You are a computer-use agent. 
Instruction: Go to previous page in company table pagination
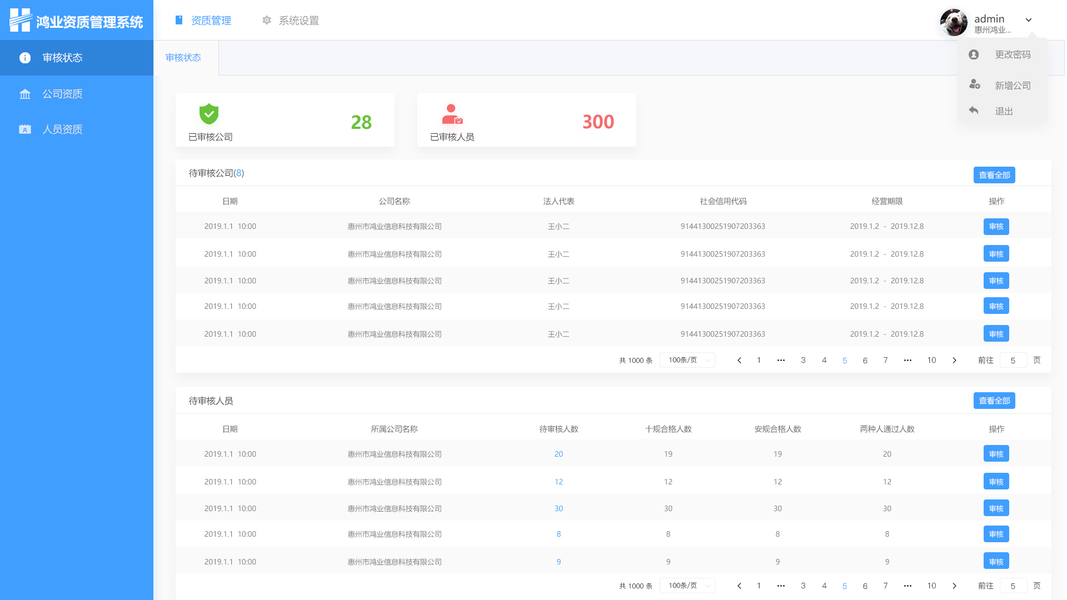(739, 361)
